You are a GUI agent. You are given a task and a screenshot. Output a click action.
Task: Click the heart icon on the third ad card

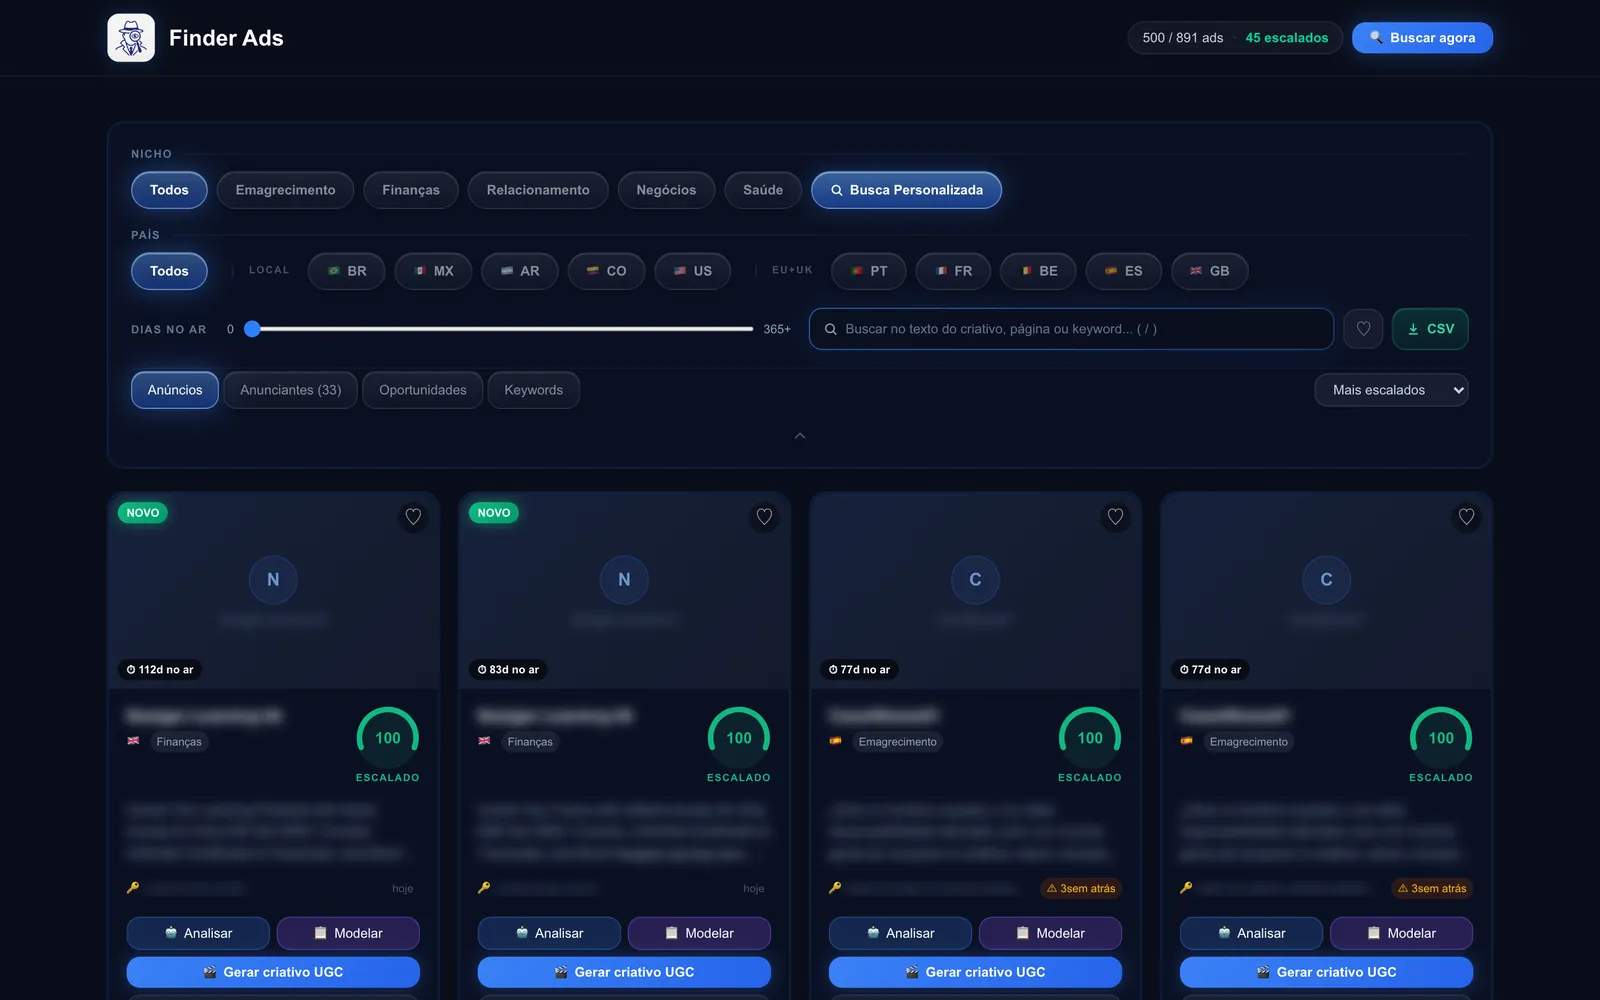[1115, 517]
